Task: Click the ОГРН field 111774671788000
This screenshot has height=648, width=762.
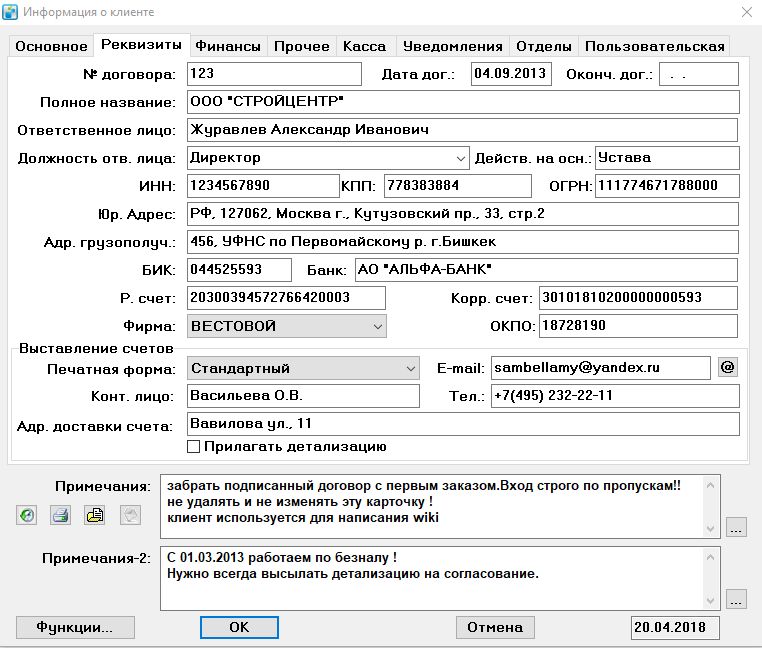Action: click(x=667, y=186)
